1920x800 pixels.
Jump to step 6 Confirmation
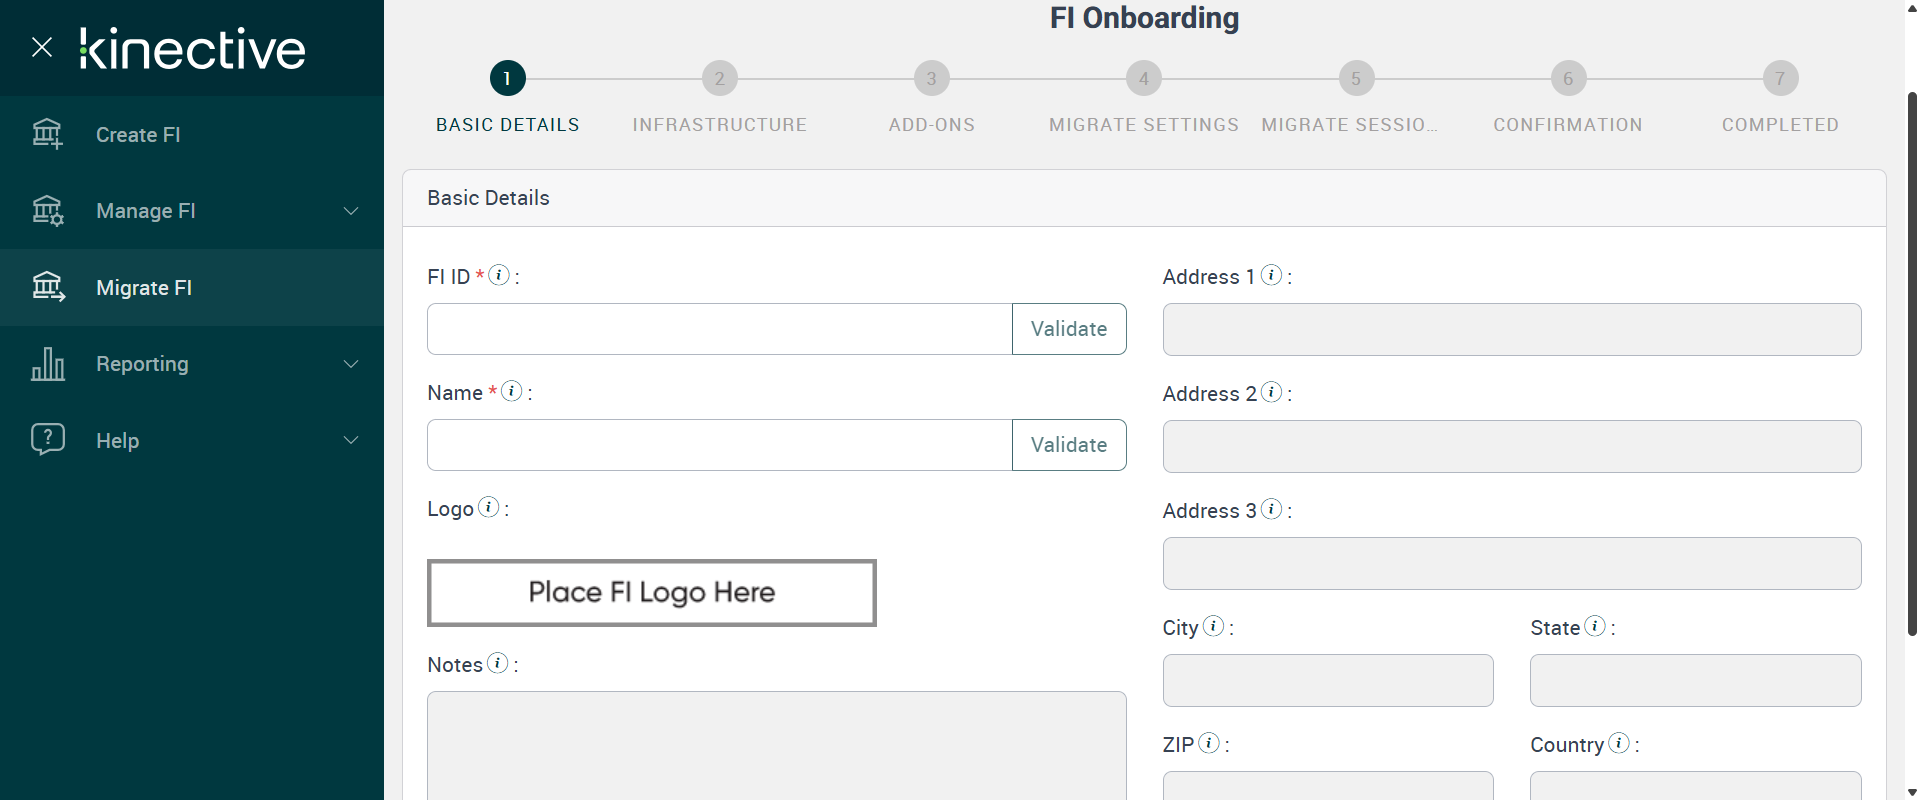(1567, 79)
